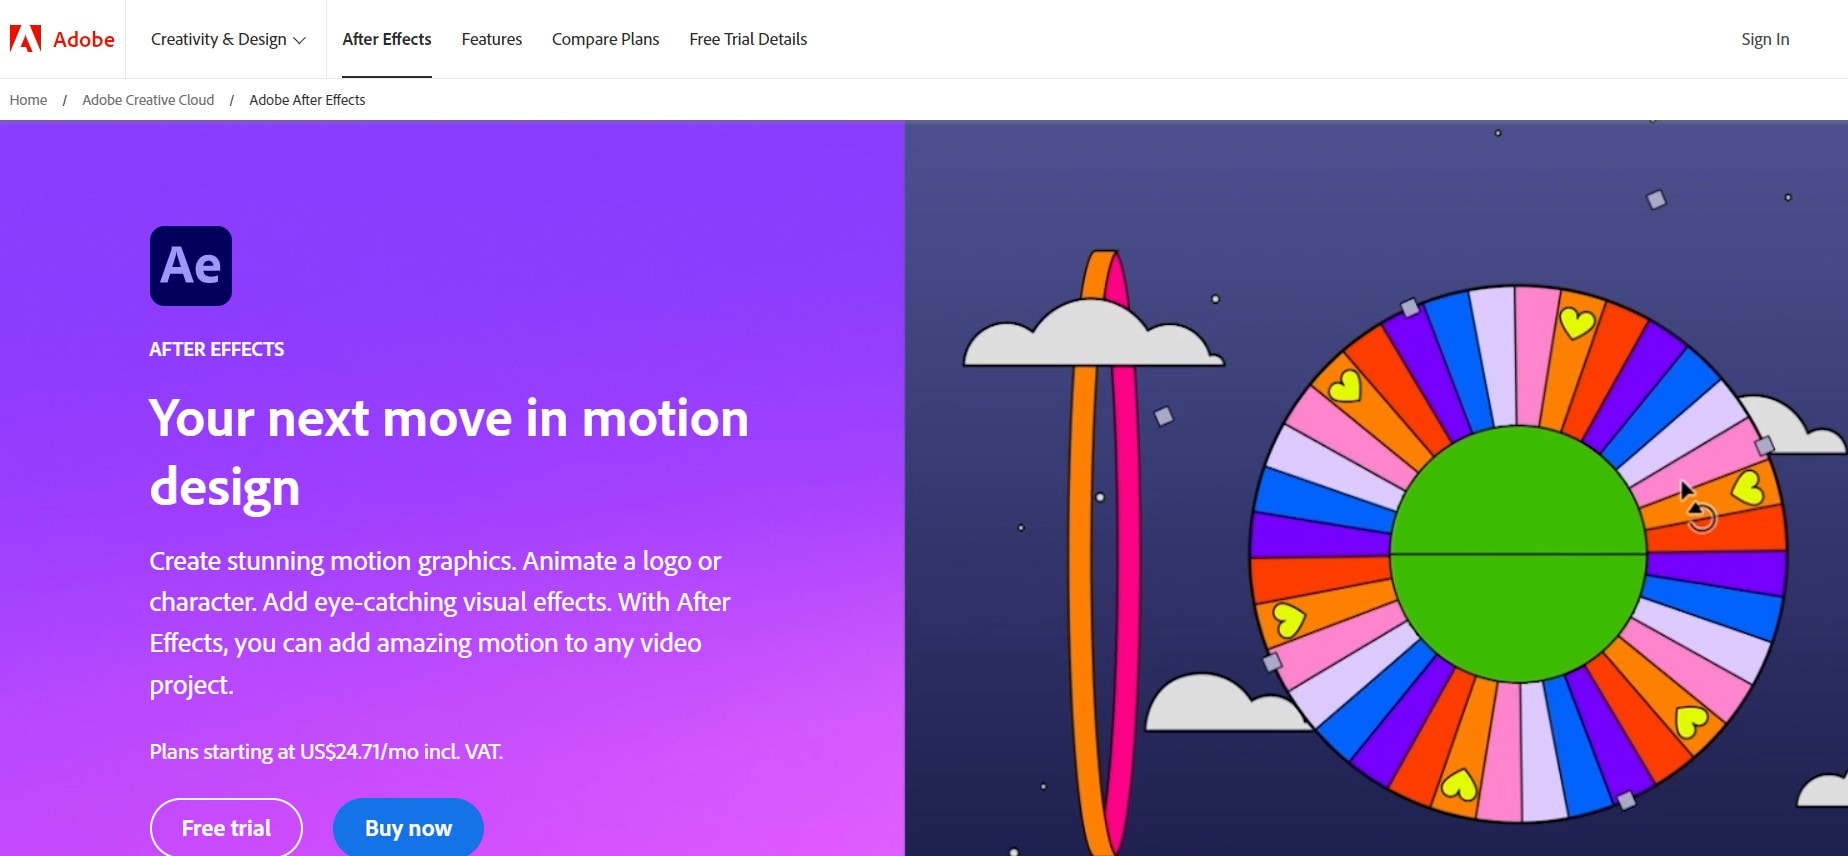The height and width of the screenshot is (856, 1848).
Task: Open Adobe Creative Cloud breadcrumb link
Action: (x=148, y=100)
